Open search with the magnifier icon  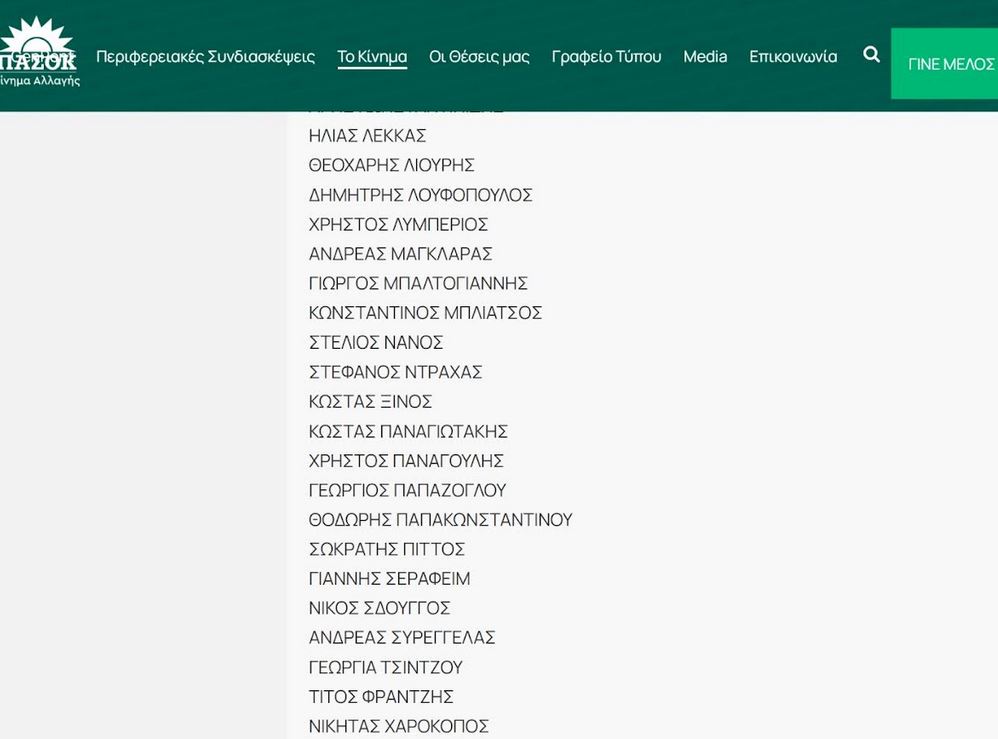(x=871, y=55)
